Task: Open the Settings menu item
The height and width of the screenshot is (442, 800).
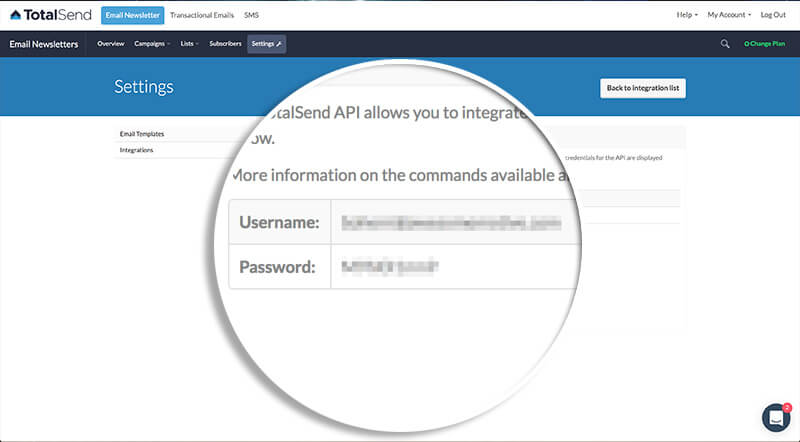Action: pyautogui.click(x=266, y=44)
